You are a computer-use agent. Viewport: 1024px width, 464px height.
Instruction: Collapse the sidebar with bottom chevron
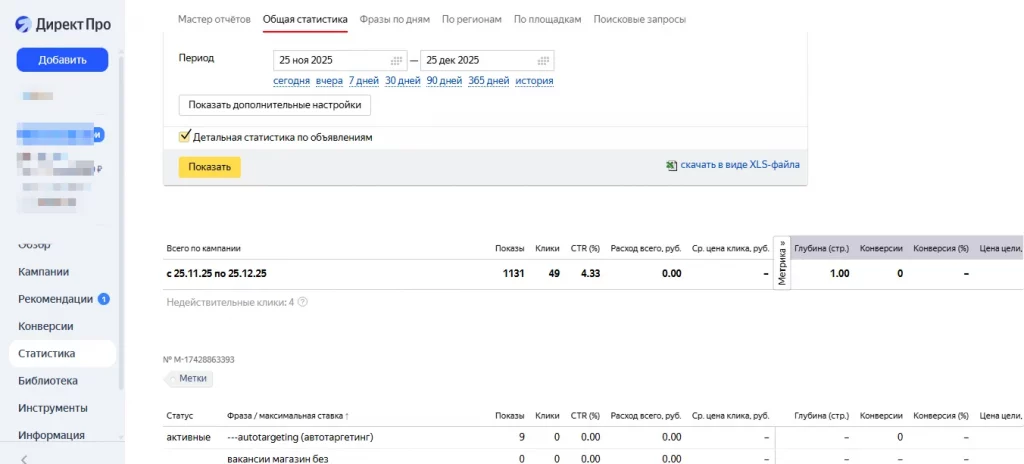[x=24, y=458]
